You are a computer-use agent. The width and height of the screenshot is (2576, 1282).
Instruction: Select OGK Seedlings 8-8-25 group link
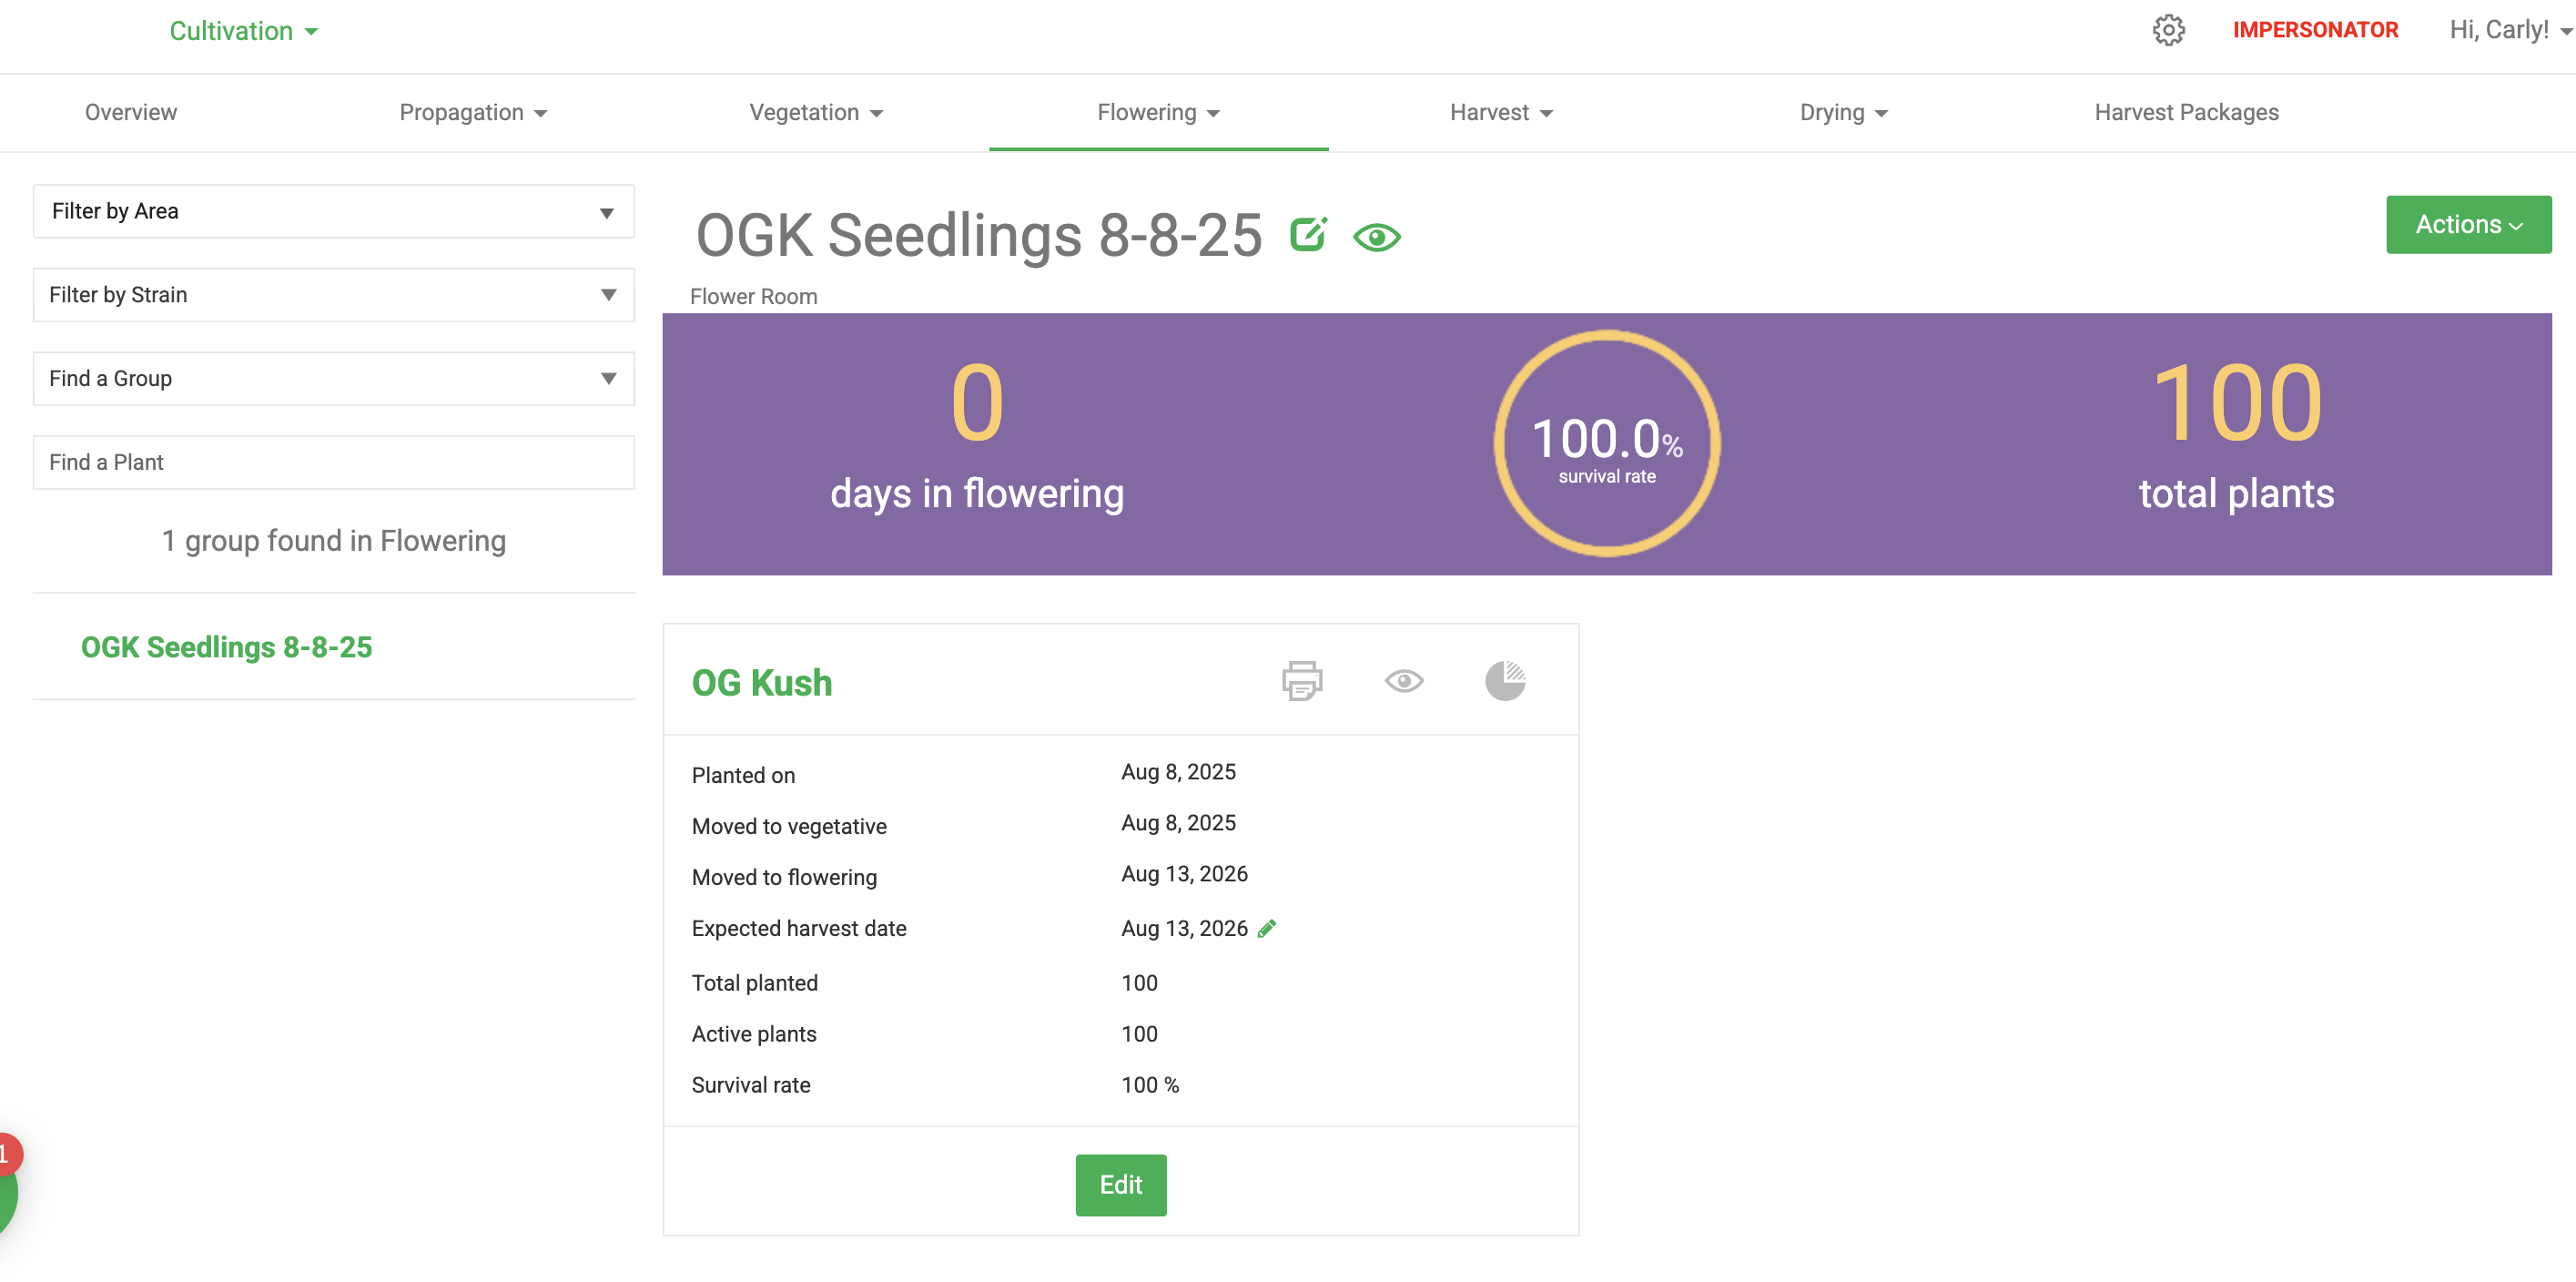(226, 647)
